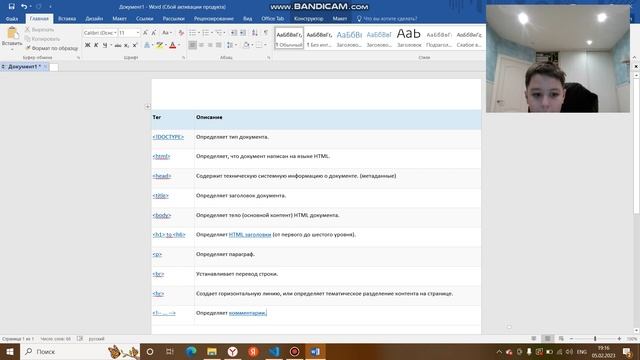Click the table move handle above the Тег header
This screenshot has width=640, height=360.
coord(147,107)
